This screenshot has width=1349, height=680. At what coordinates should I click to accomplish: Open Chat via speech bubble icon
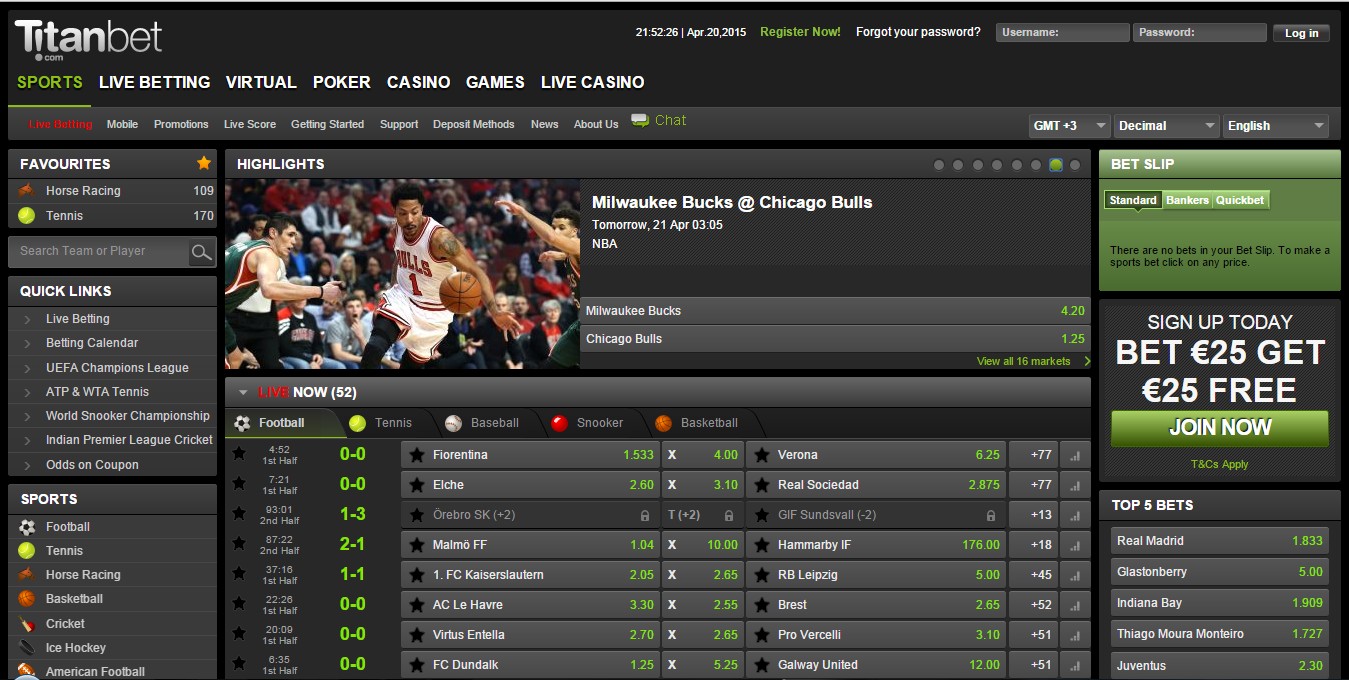[640, 121]
